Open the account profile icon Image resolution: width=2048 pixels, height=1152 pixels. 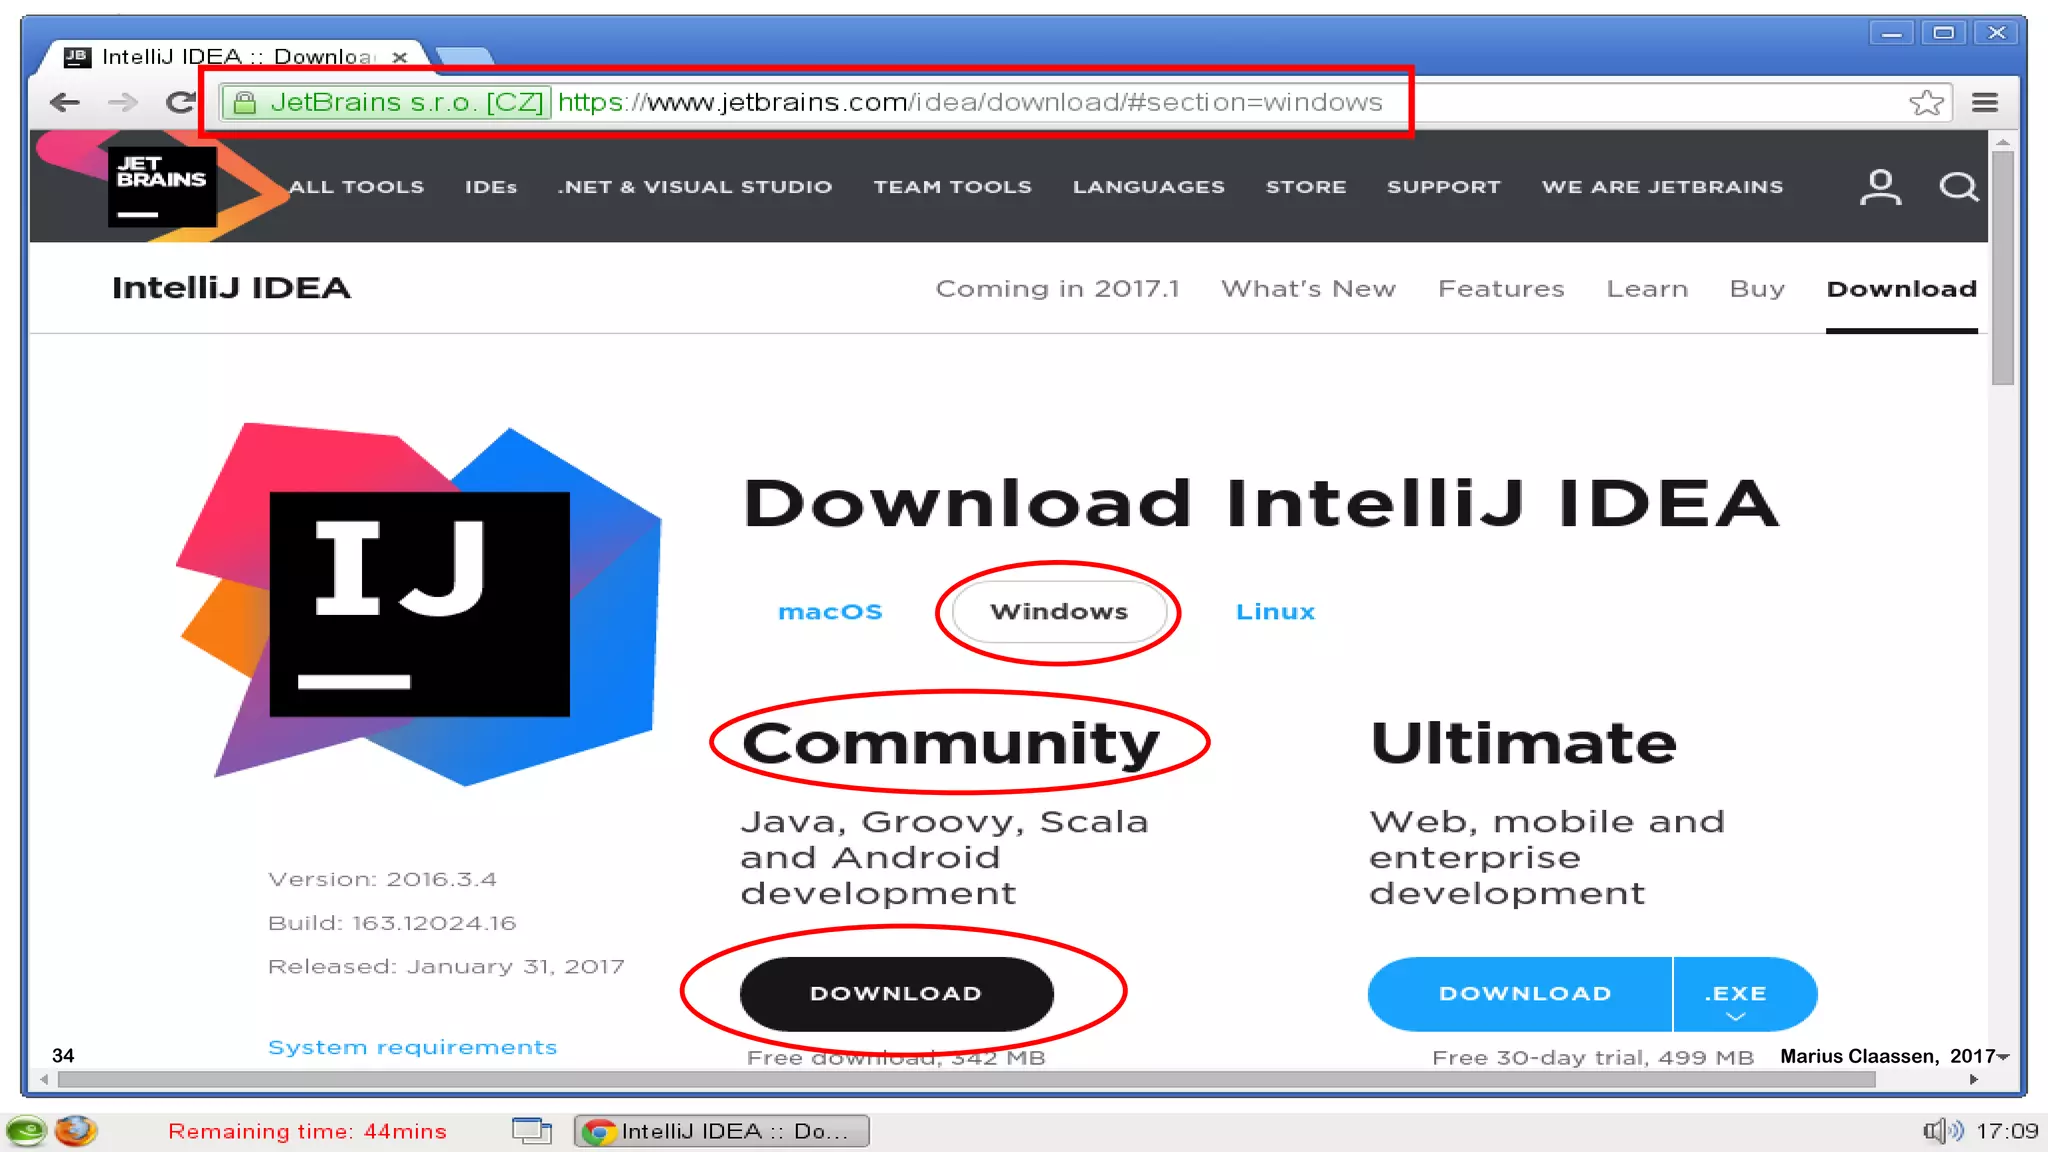[x=1880, y=187]
